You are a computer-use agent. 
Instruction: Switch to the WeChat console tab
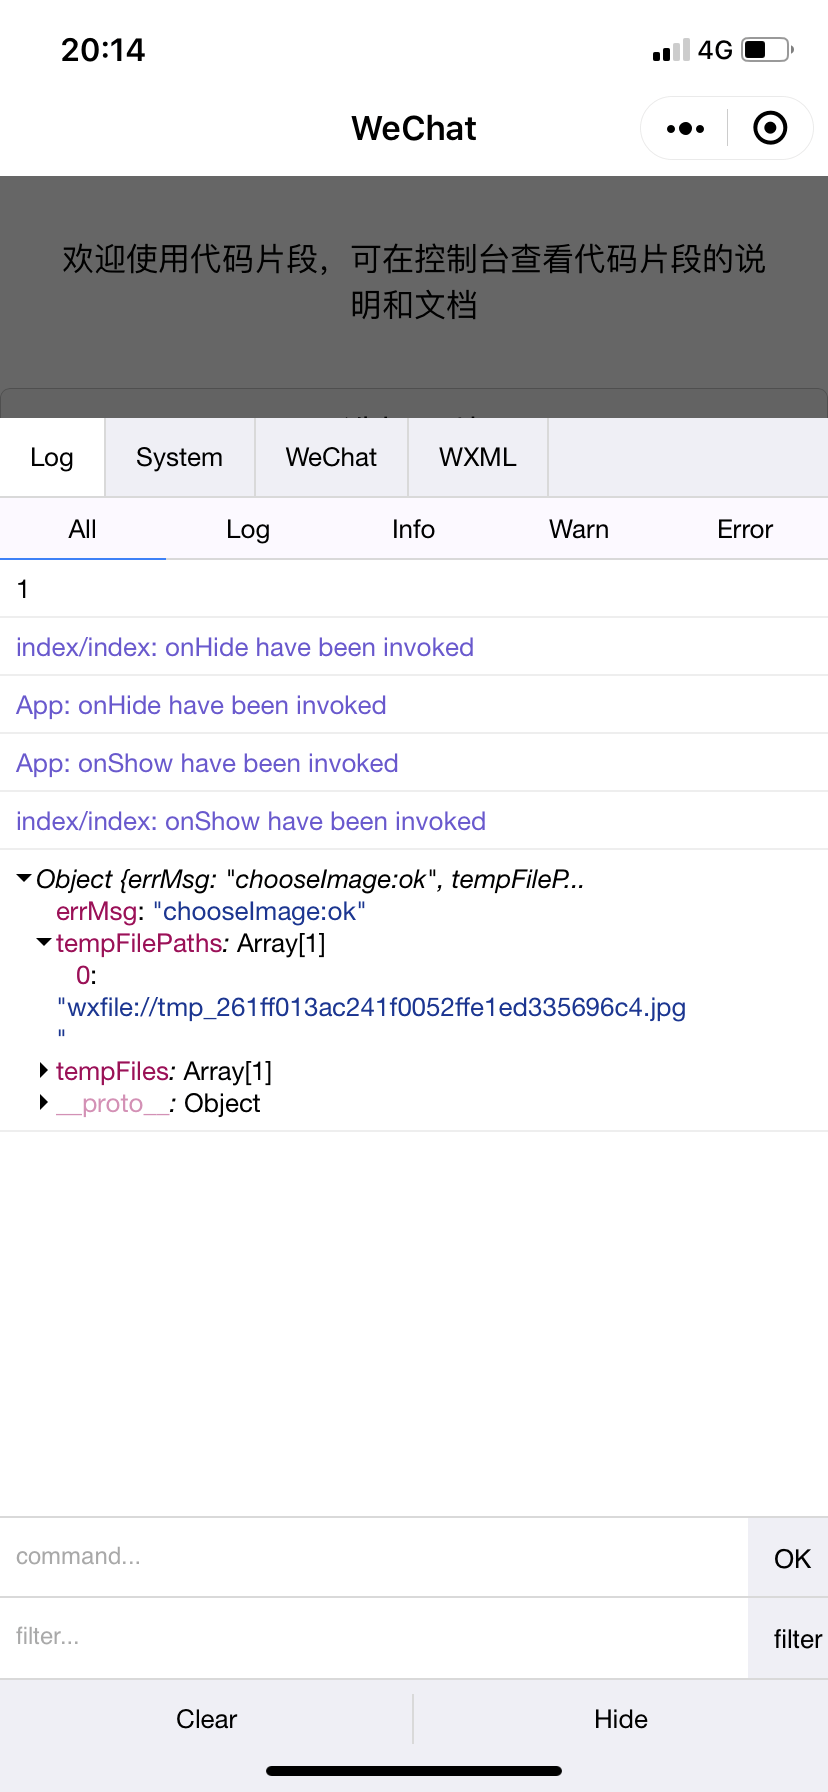click(331, 457)
